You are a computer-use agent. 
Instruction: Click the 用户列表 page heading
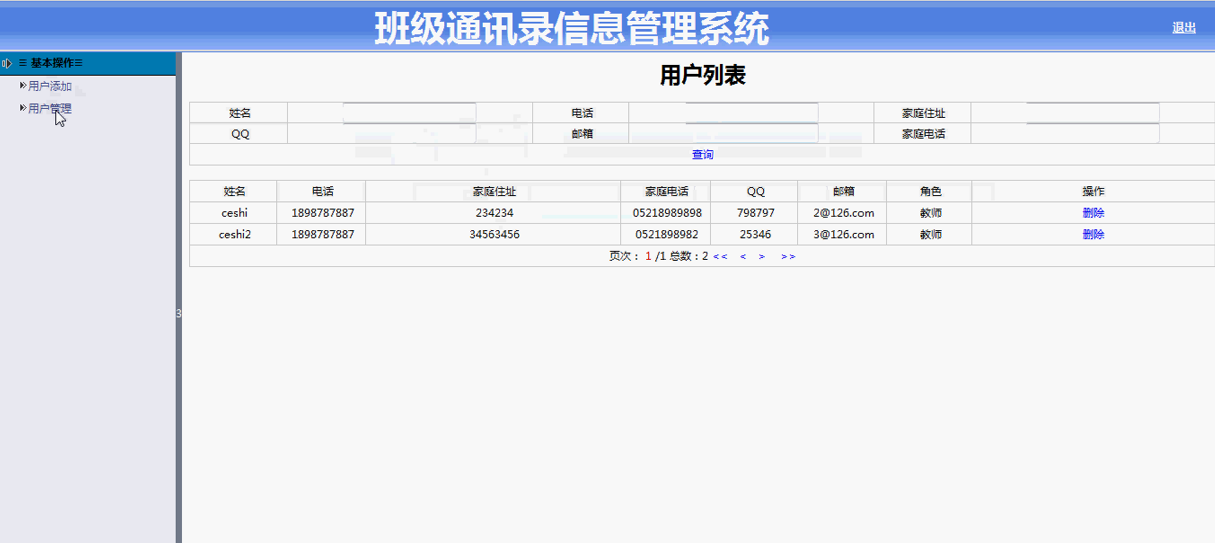tap(702, 75)
